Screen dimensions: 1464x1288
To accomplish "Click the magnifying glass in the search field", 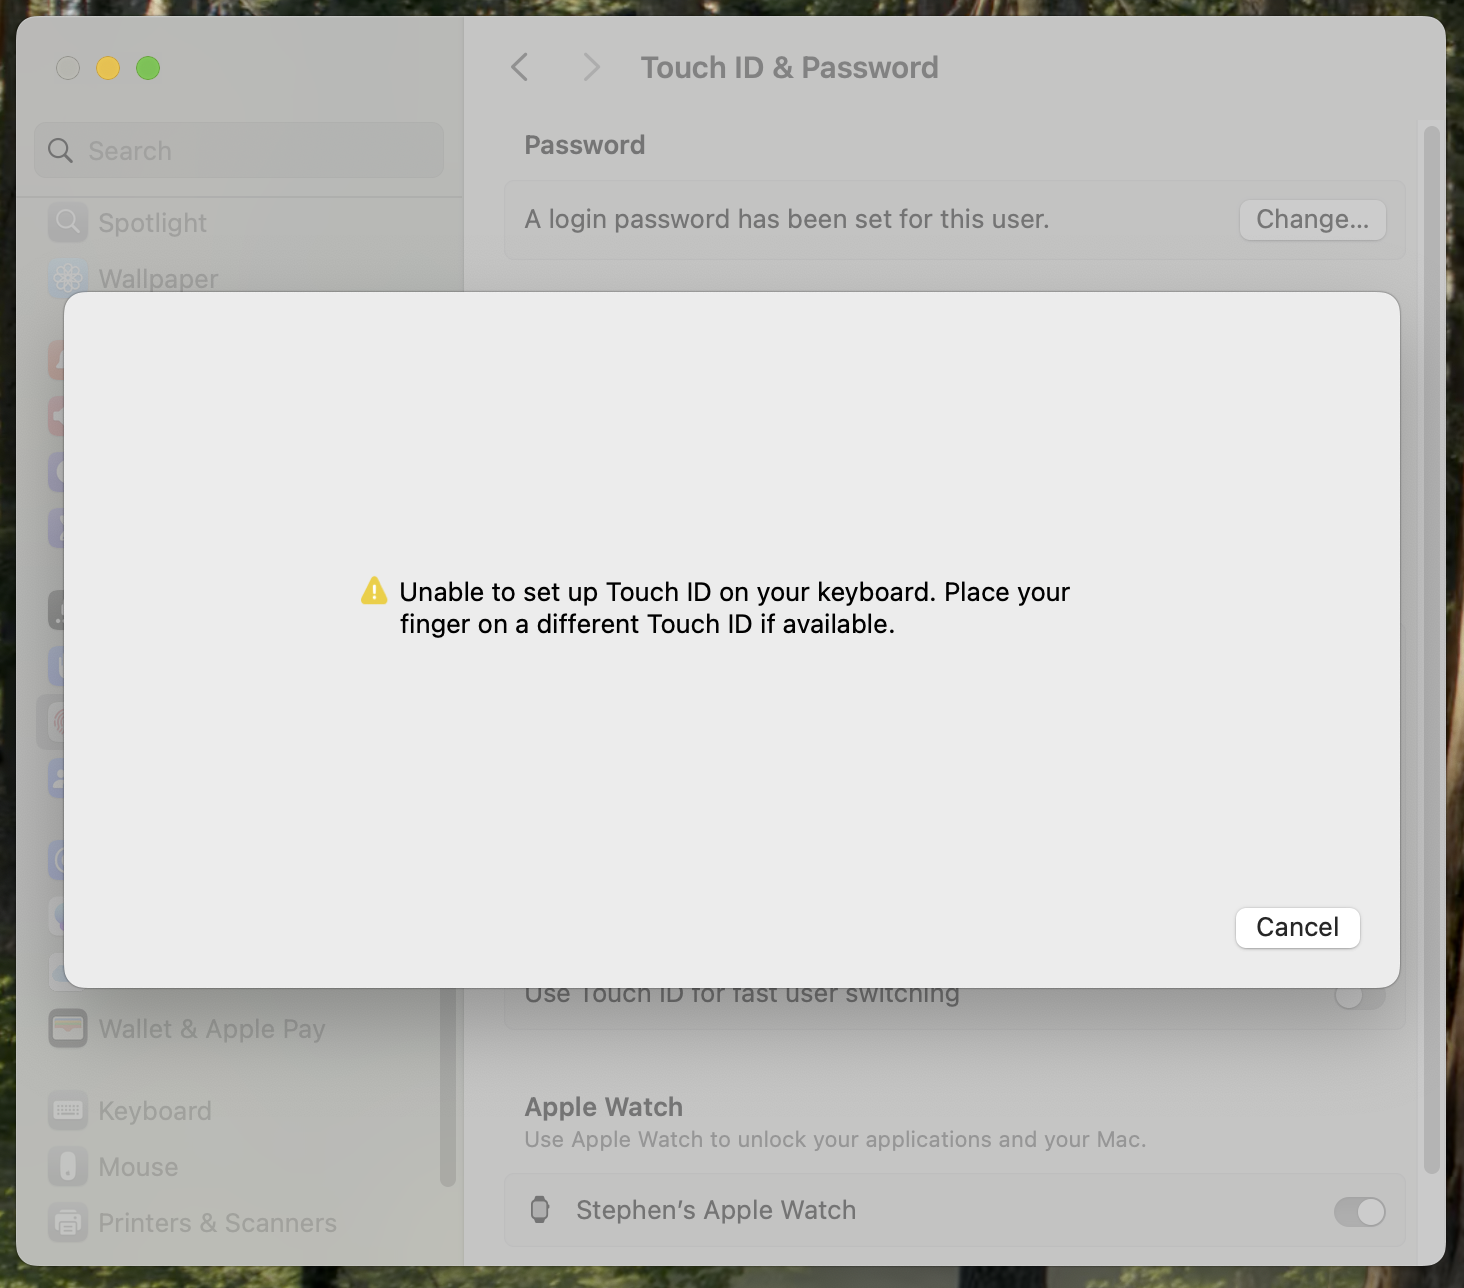I will tap(60, 150).
